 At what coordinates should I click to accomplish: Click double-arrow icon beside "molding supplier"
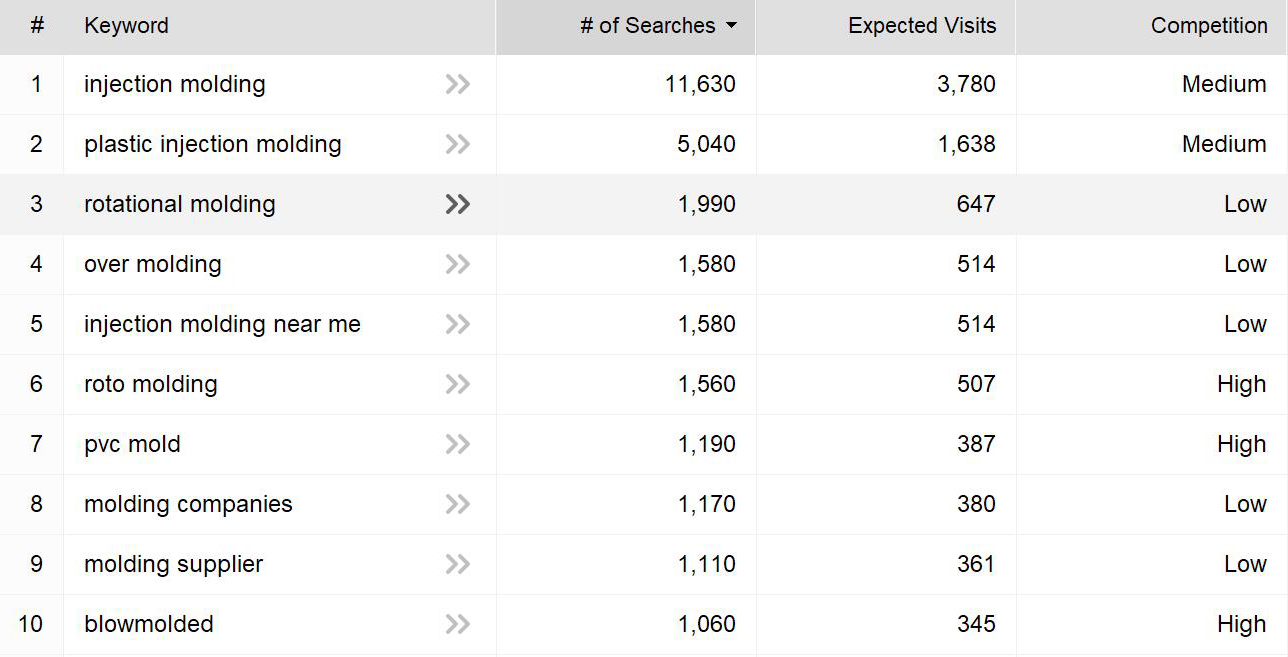pos(458,565)
